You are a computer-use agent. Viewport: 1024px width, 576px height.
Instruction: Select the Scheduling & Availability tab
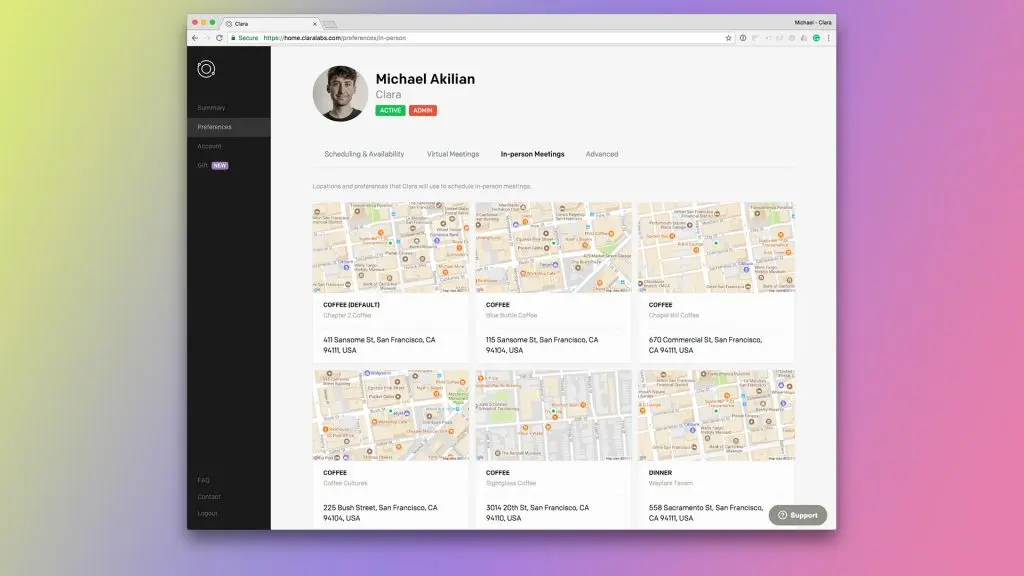pyautogui.click(x=365, y=154)
